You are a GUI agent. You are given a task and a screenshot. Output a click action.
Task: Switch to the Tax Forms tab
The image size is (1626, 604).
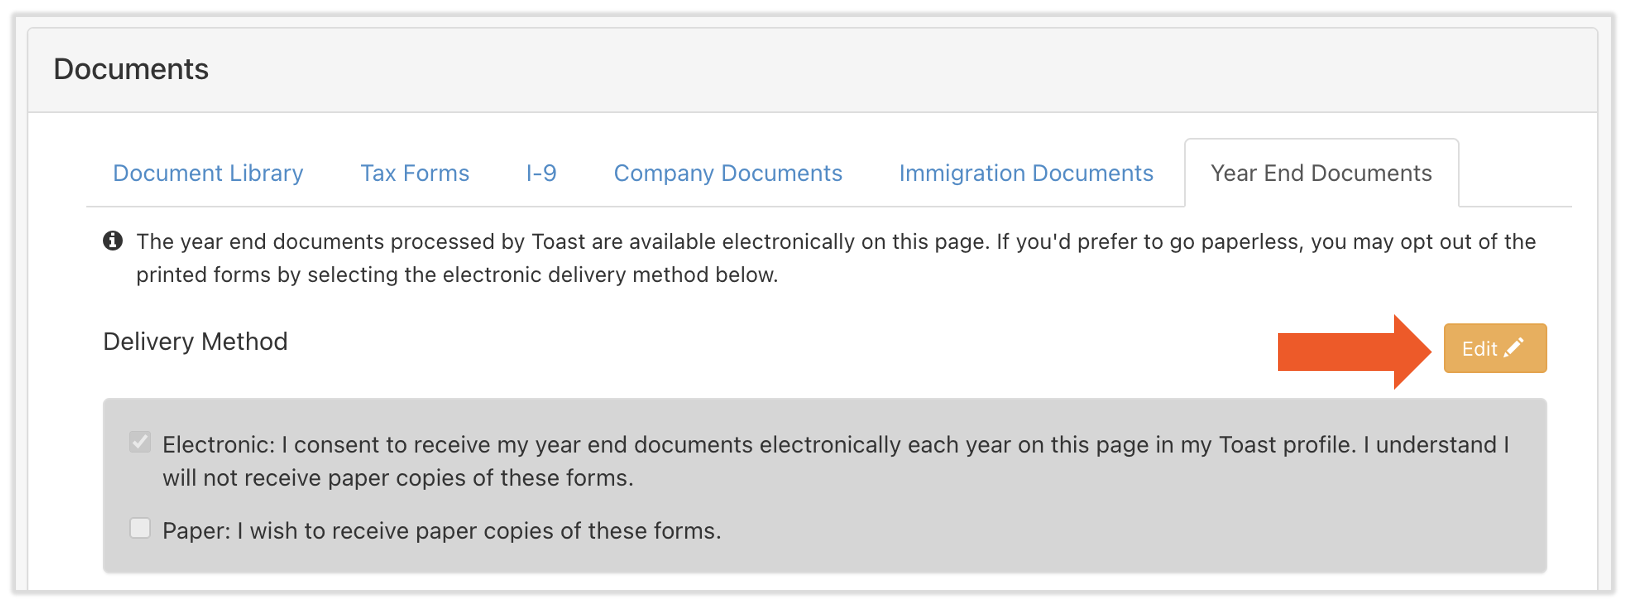click(415, 173)
